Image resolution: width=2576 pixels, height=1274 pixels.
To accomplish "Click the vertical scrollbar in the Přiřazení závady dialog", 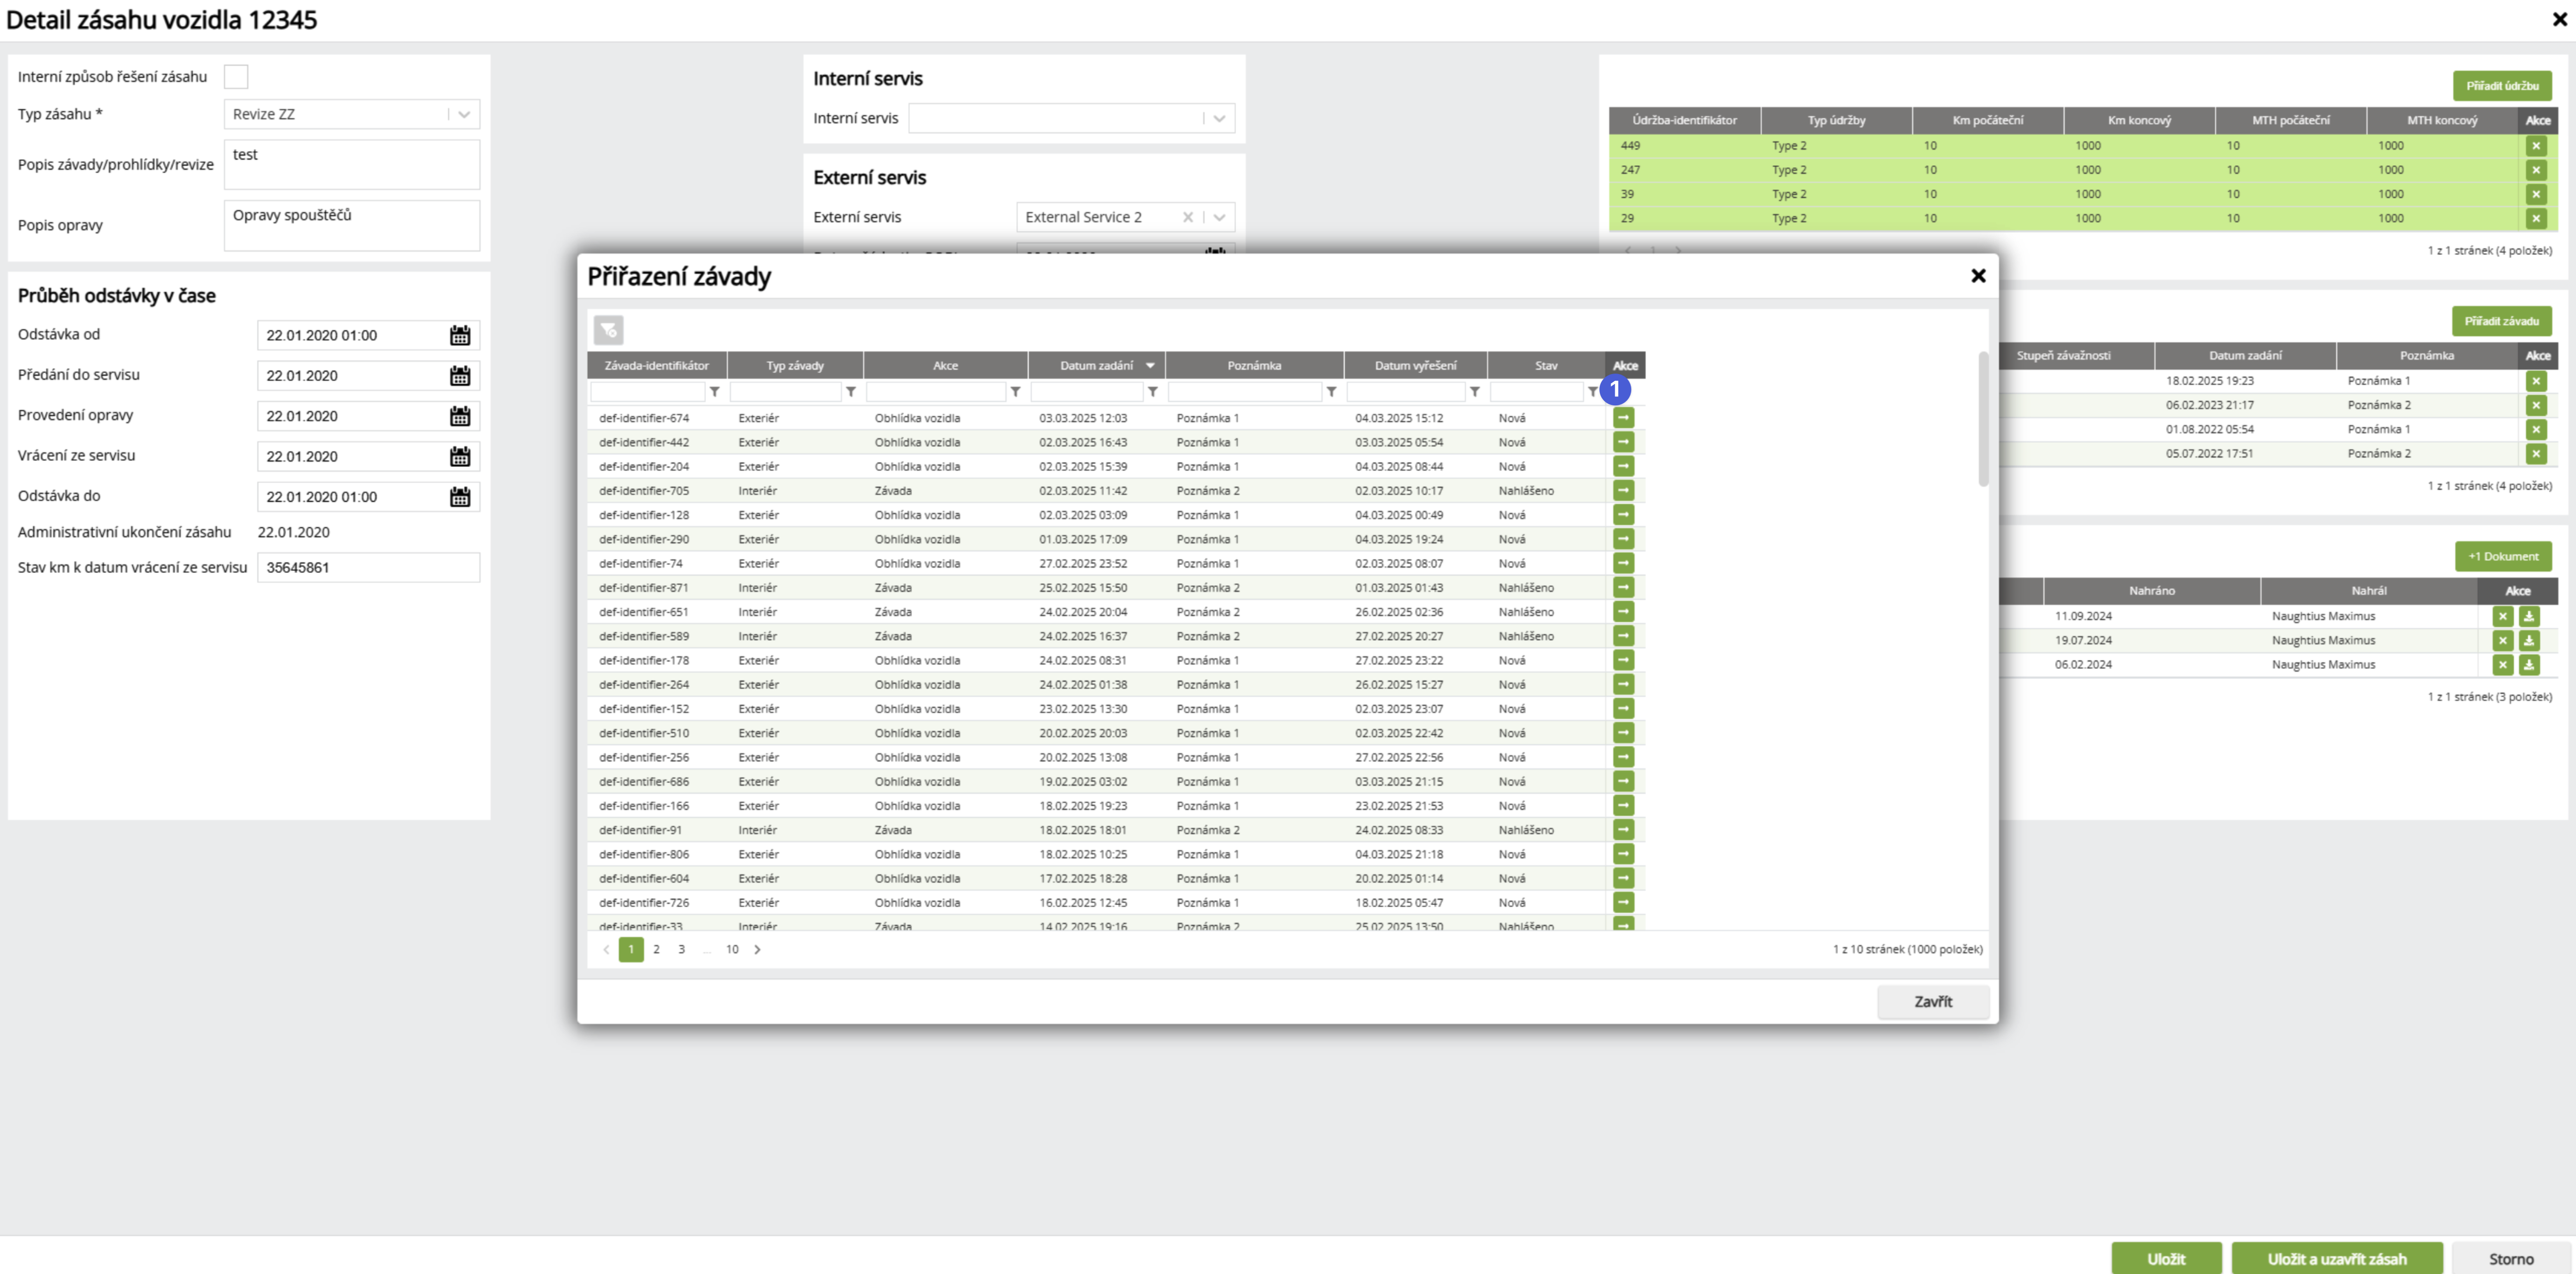I will pyautogui.click(x=1983, y=420).
